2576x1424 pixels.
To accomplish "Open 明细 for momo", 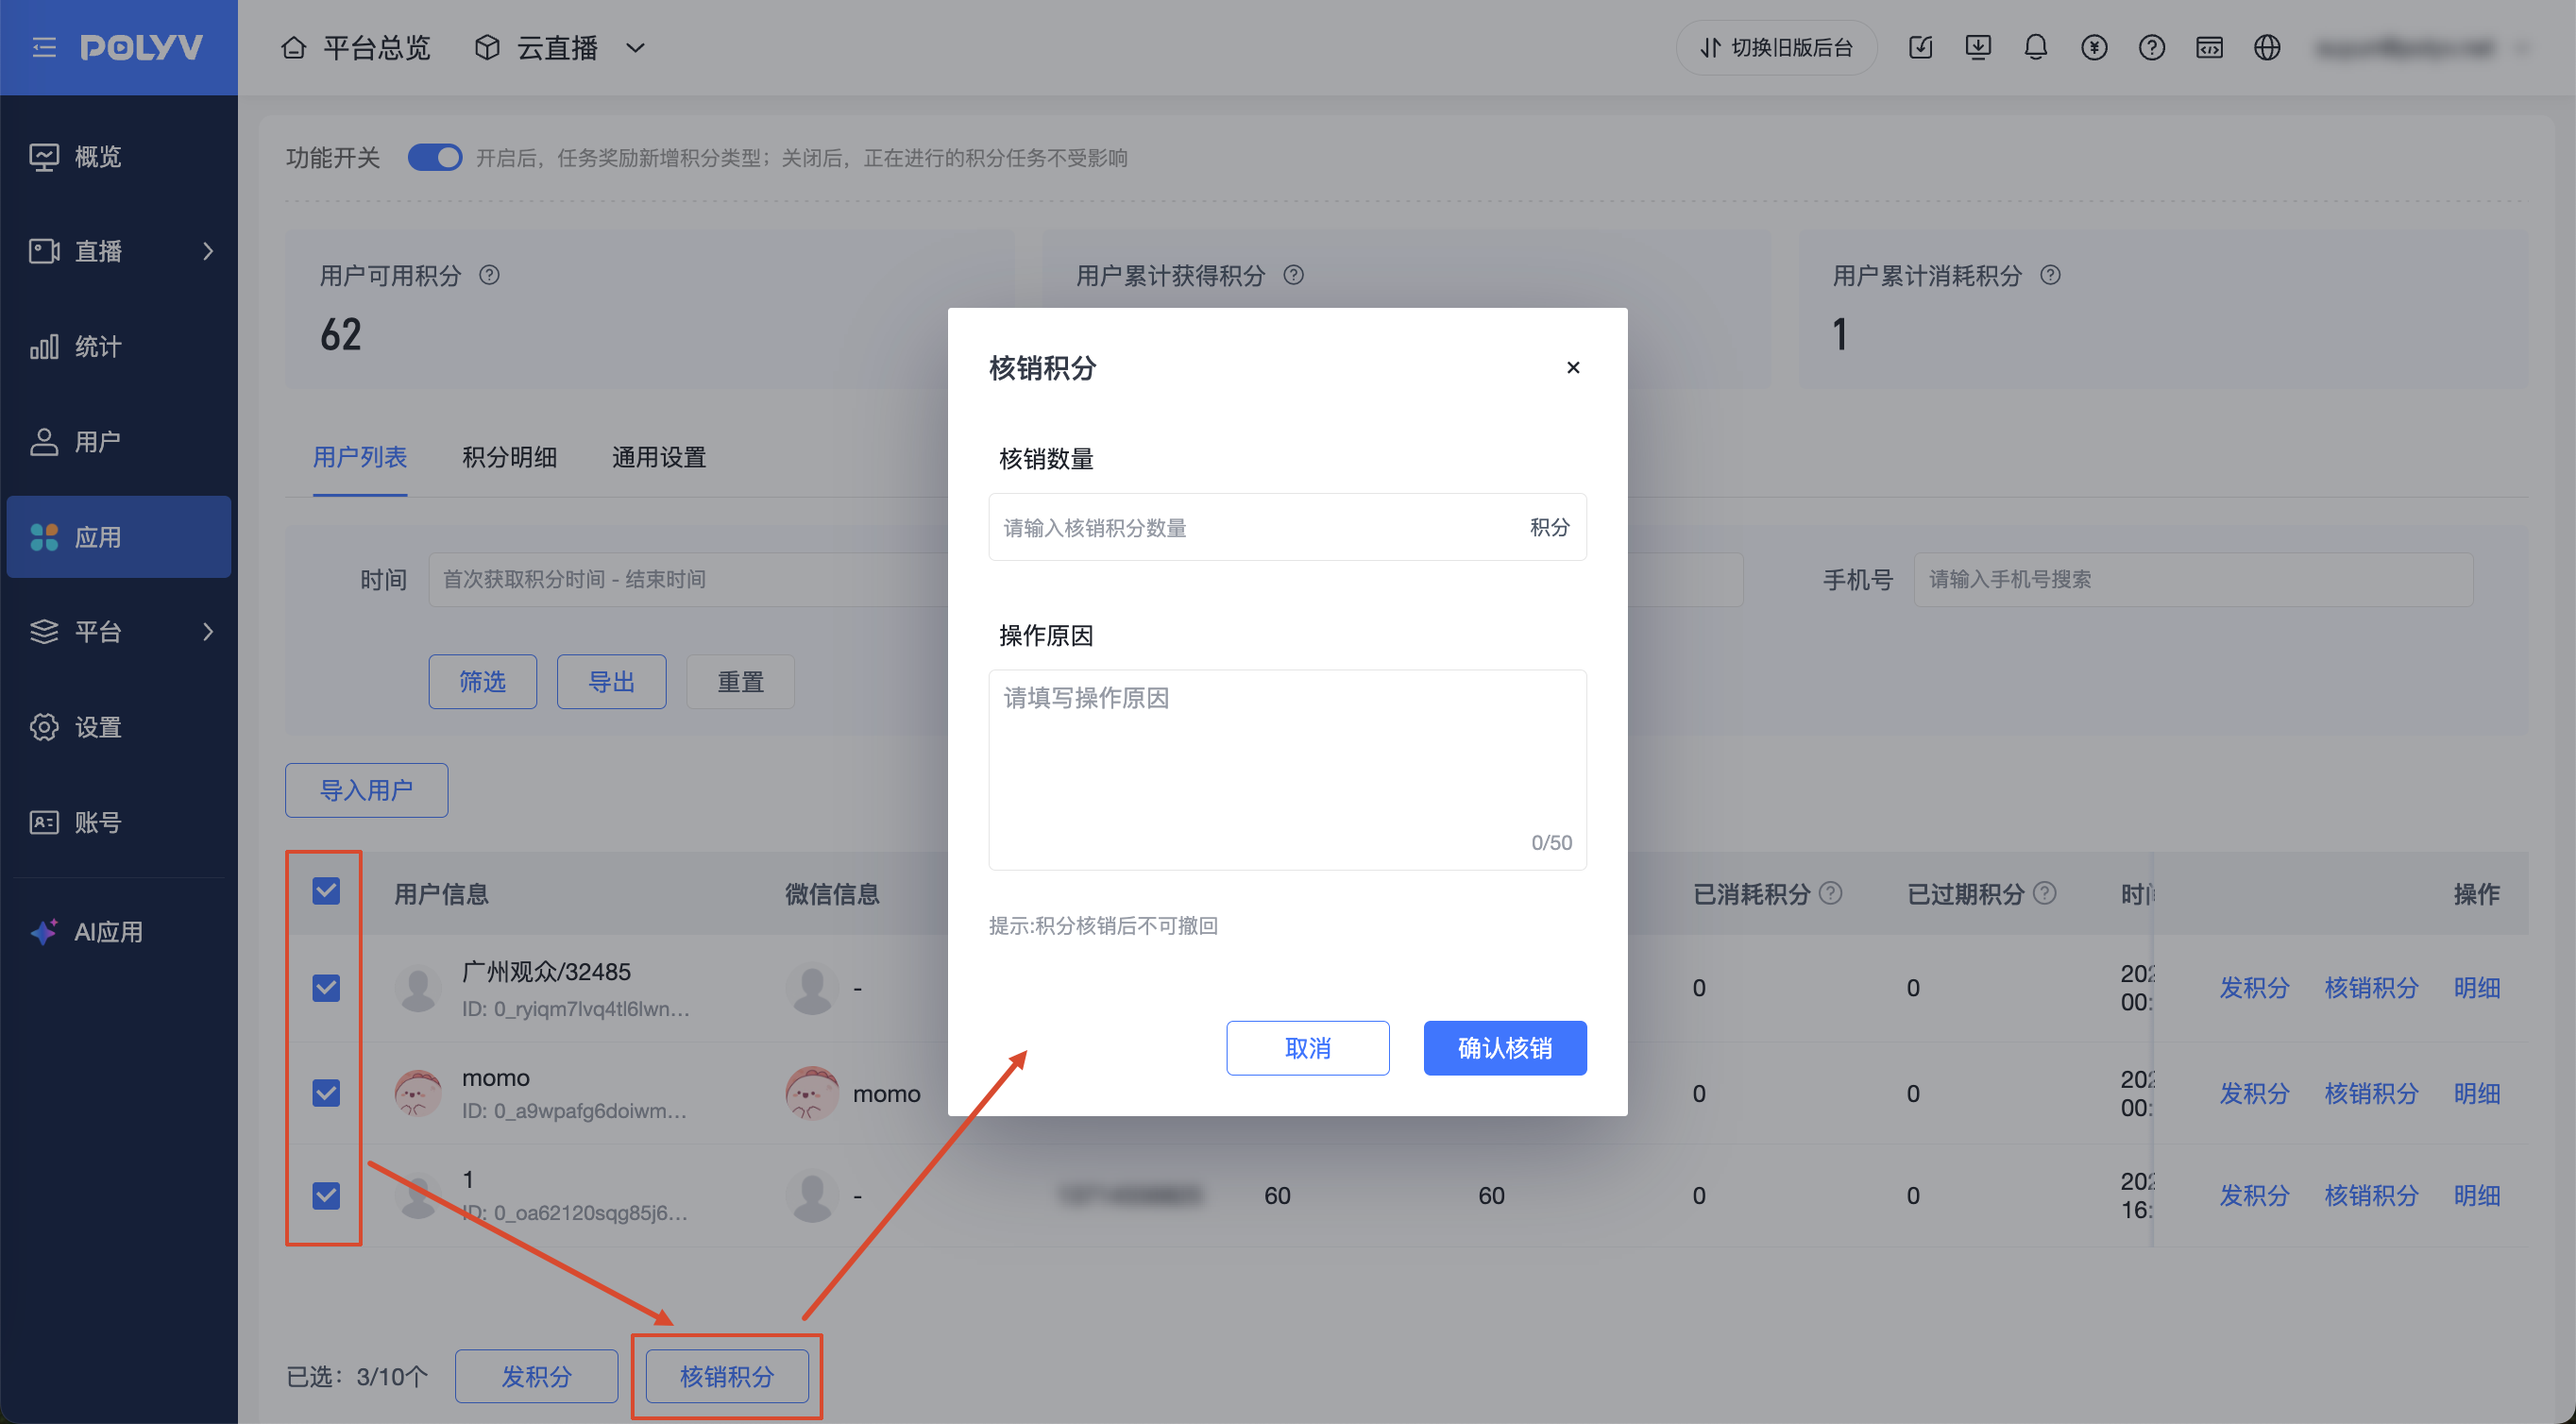I will click(x=2477, y=1093).
